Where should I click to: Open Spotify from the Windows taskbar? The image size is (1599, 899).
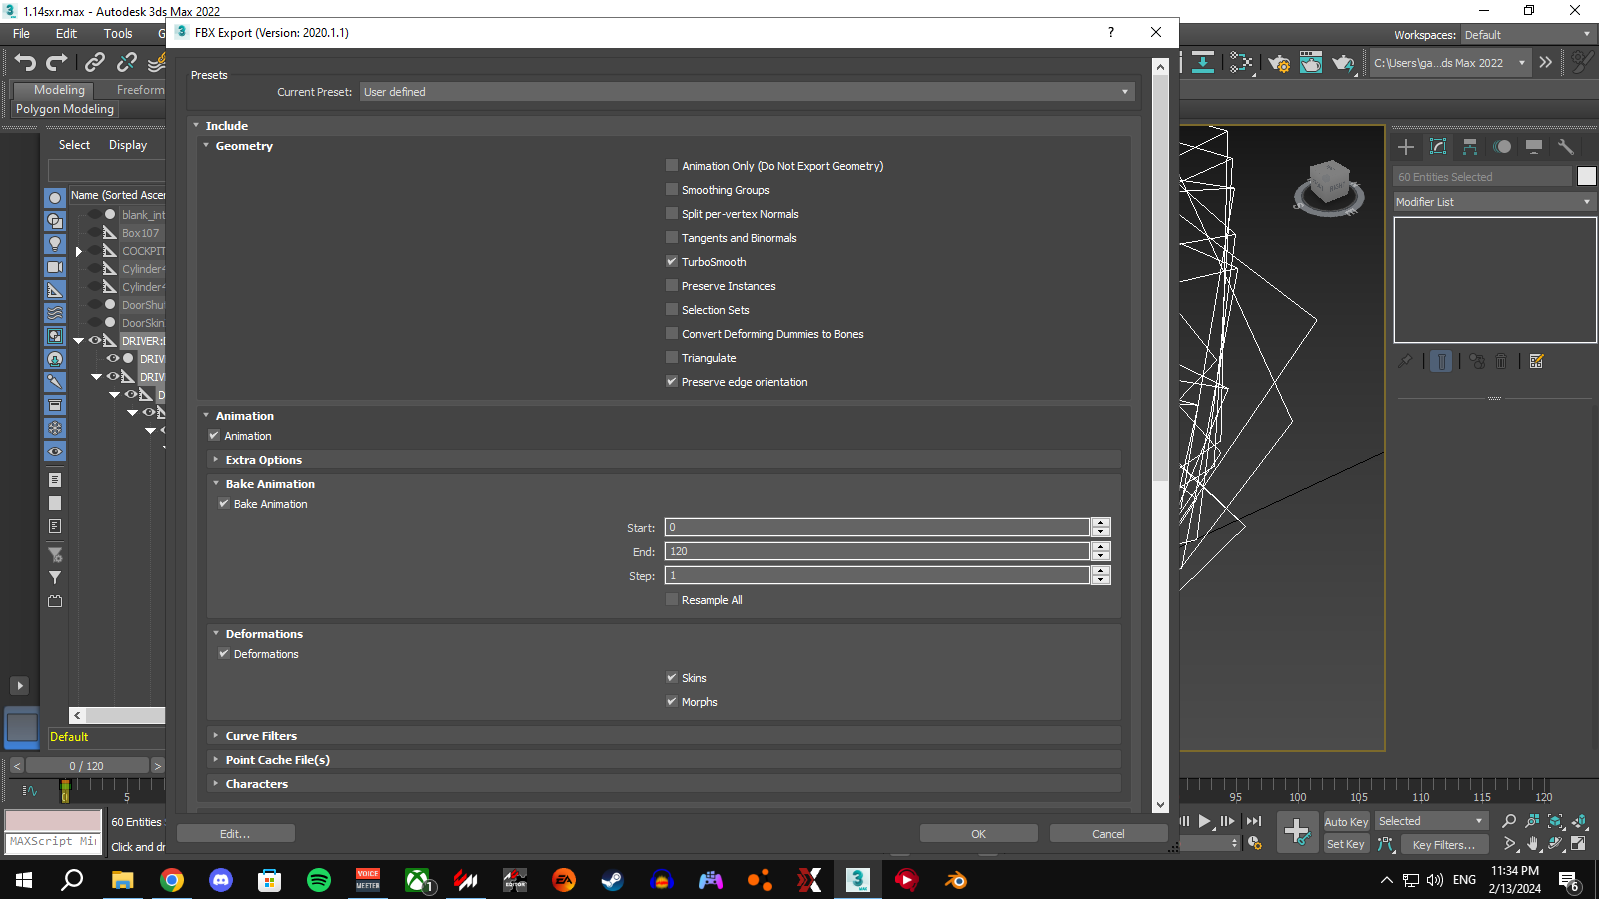point(319,880)
